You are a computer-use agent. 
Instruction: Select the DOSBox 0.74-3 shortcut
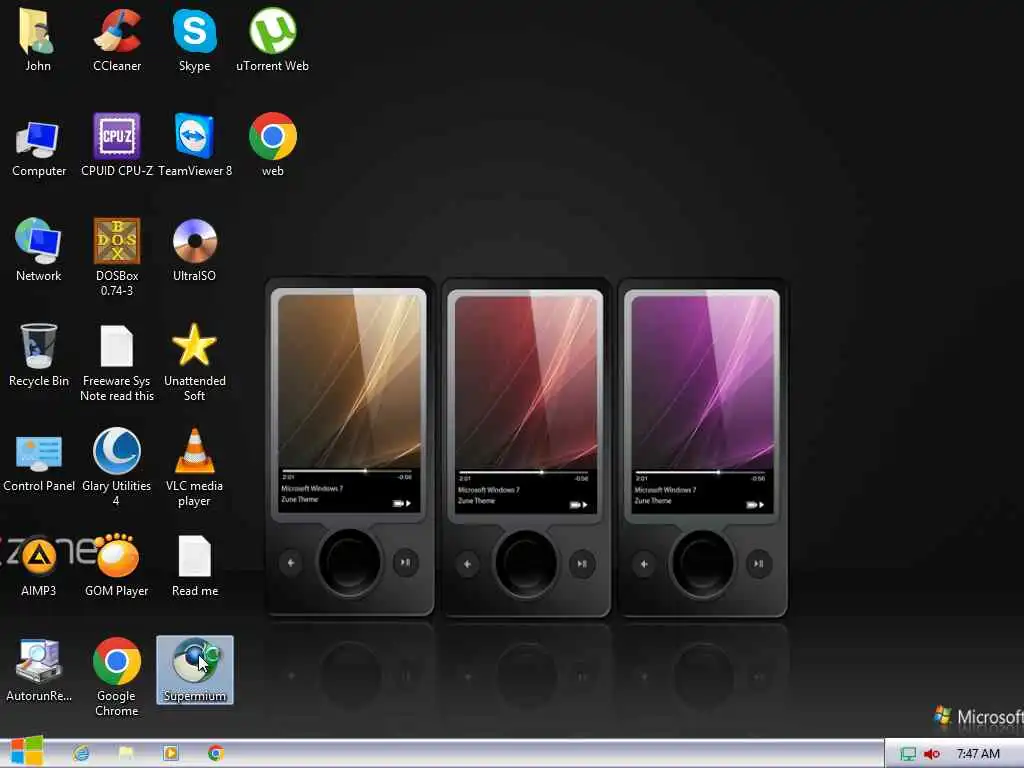117,257
